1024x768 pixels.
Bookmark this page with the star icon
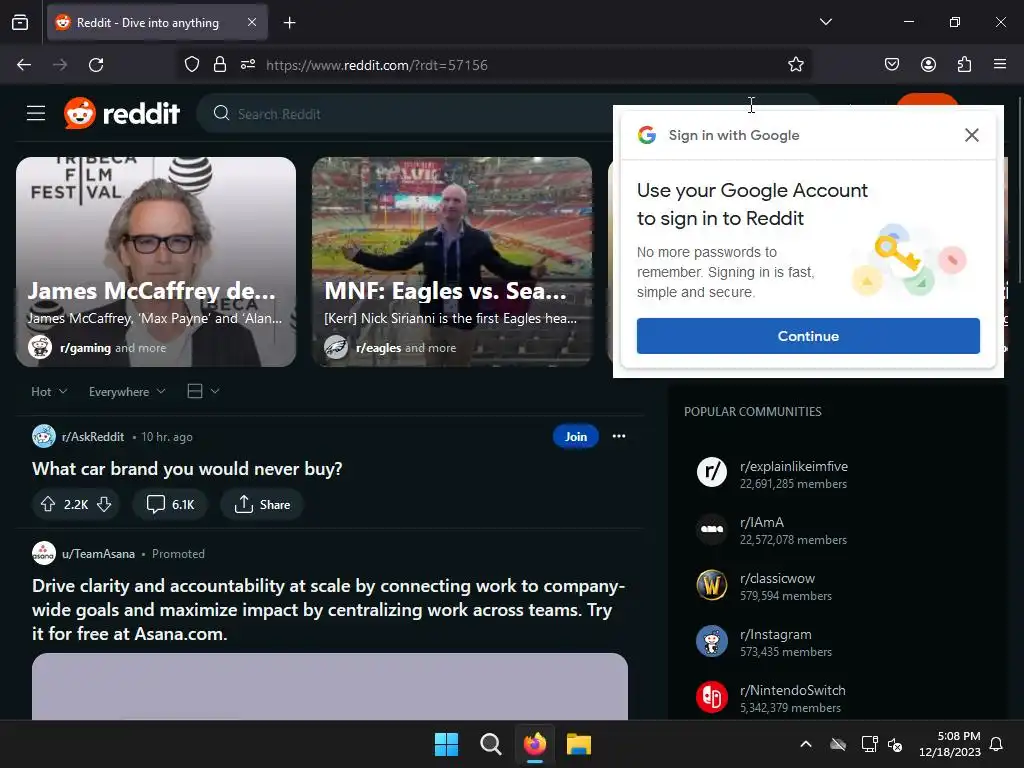pyautogui.click(x=795, y=65)
